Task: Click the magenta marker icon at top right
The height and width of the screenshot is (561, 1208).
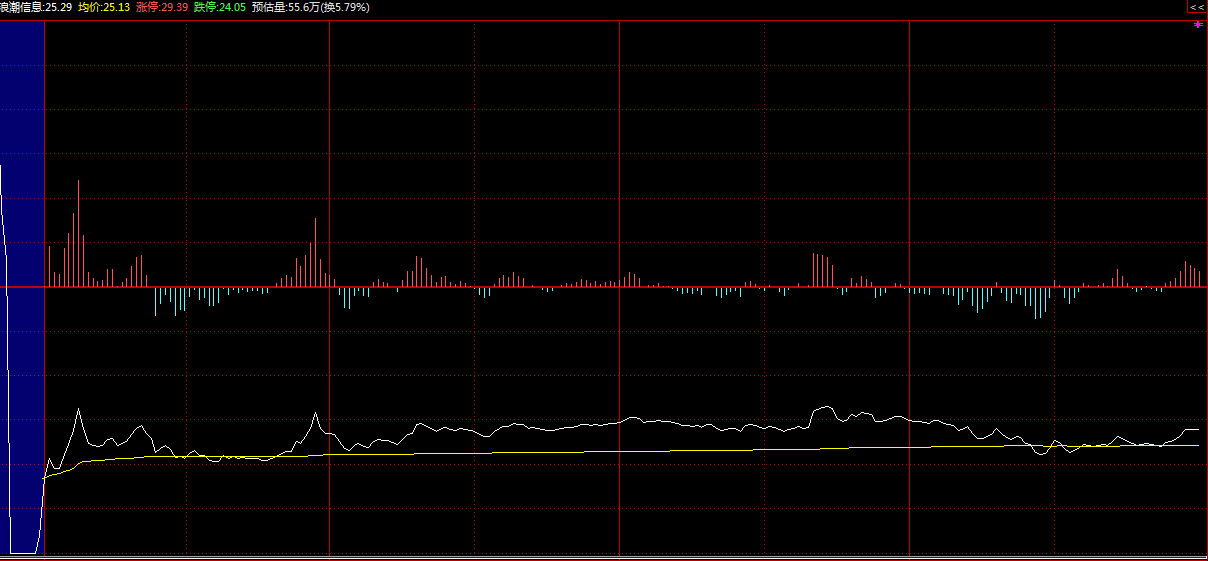Action: pos(1198,25)
